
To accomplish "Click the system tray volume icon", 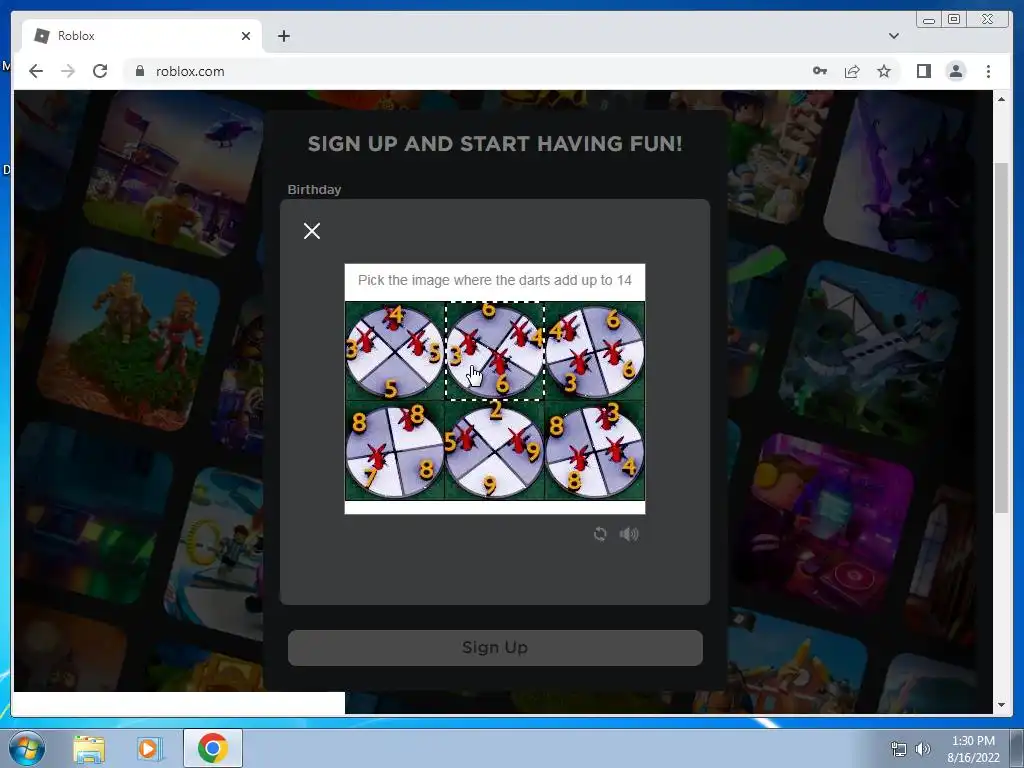I will (x=923, y=749).
